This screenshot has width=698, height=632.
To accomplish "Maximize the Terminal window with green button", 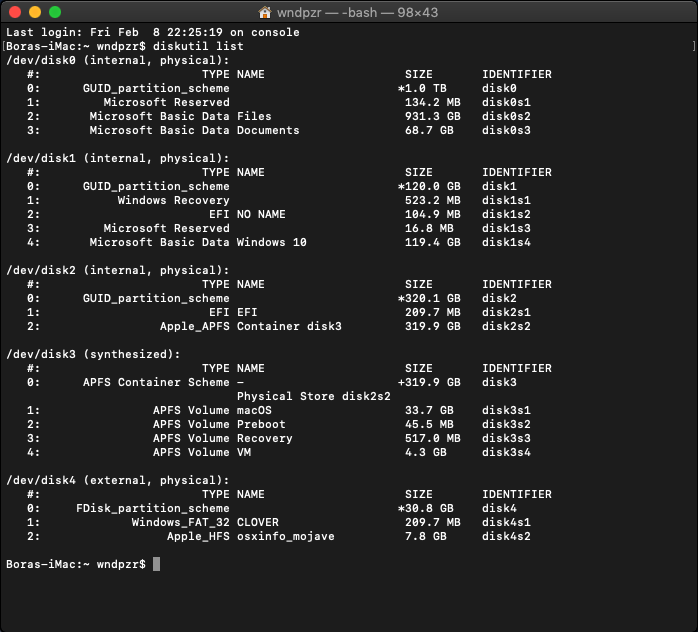I will click(54, 13).
